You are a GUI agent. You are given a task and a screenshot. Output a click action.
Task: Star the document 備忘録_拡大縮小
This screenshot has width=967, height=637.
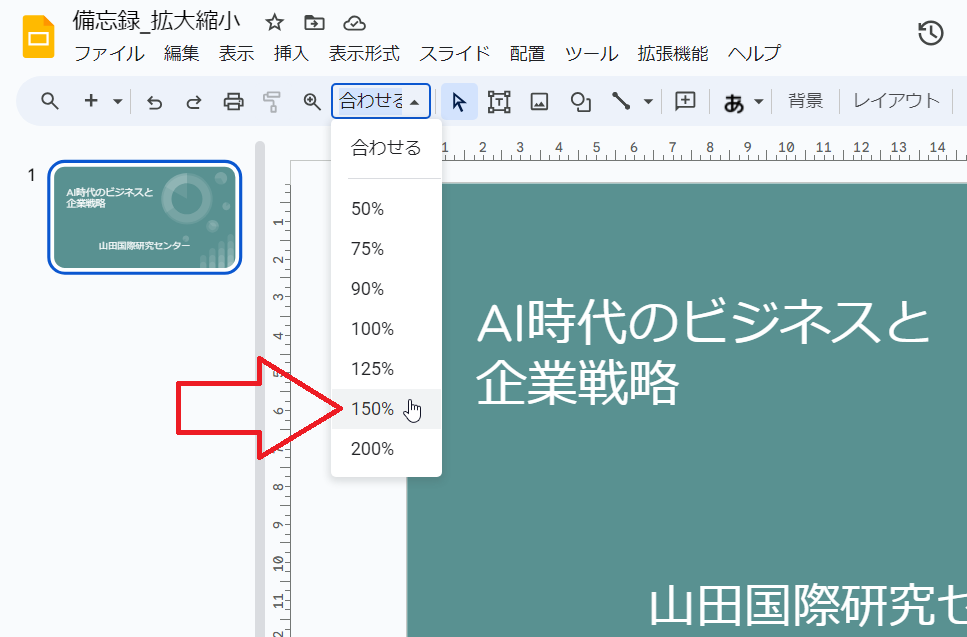pos(274,23)
